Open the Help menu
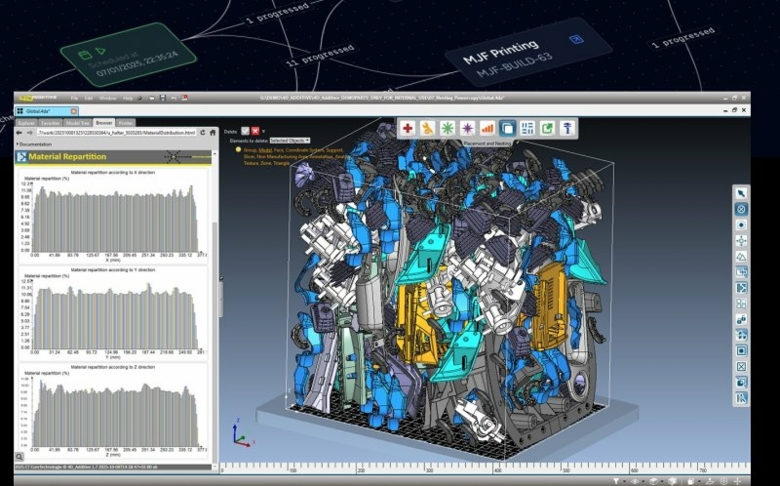Screen dimensions: 780x486 (x=128, y=98)
